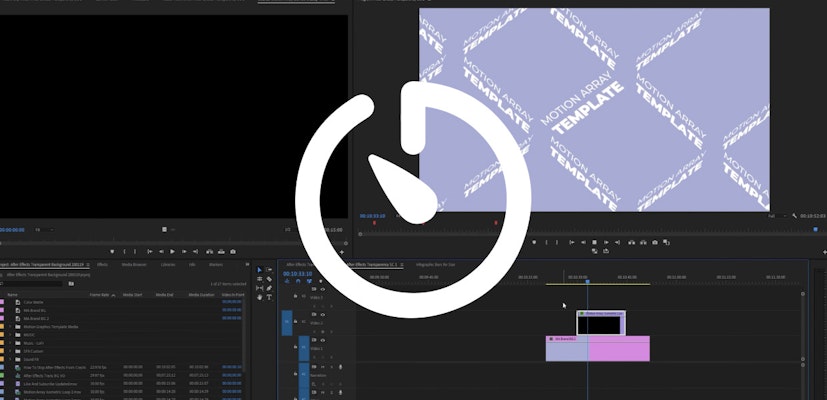Click Go to Out in Source monitor
The height and width of the screenshot is (400, 827).
pyautogui.click(x=196, y=252)
